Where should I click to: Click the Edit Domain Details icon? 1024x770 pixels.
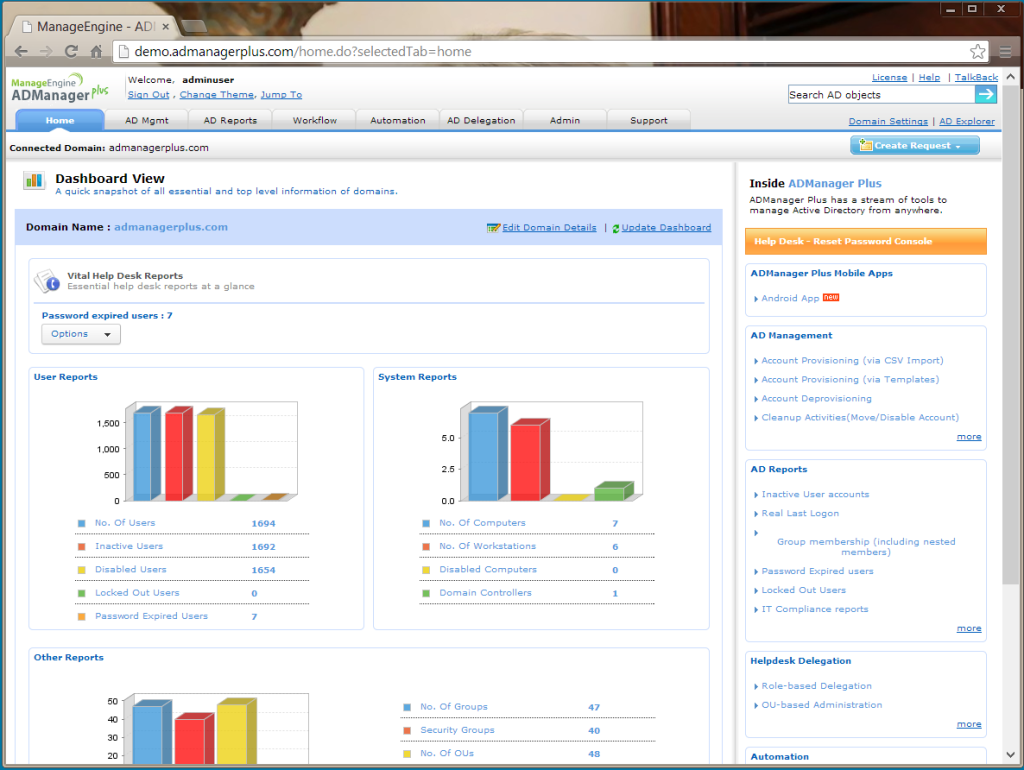tap(493, 228)
